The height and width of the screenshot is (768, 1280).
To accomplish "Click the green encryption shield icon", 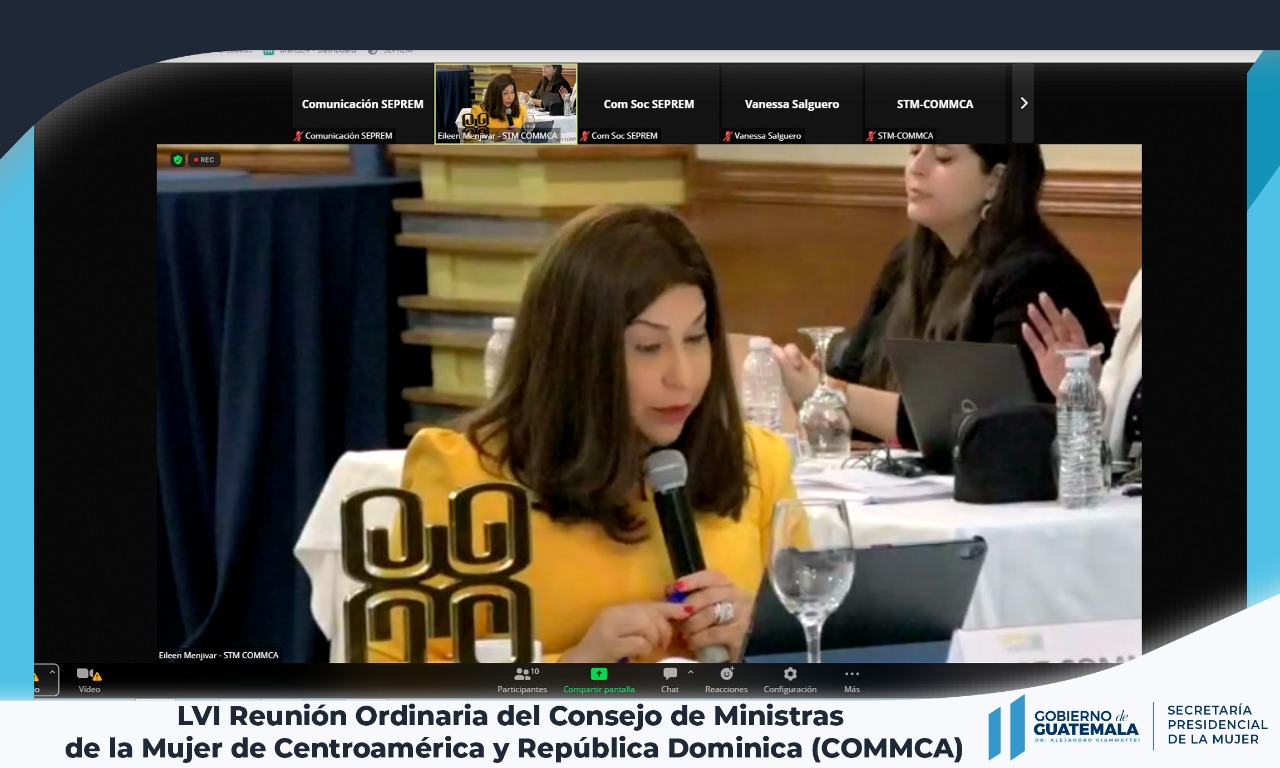I will click(178, 159).
